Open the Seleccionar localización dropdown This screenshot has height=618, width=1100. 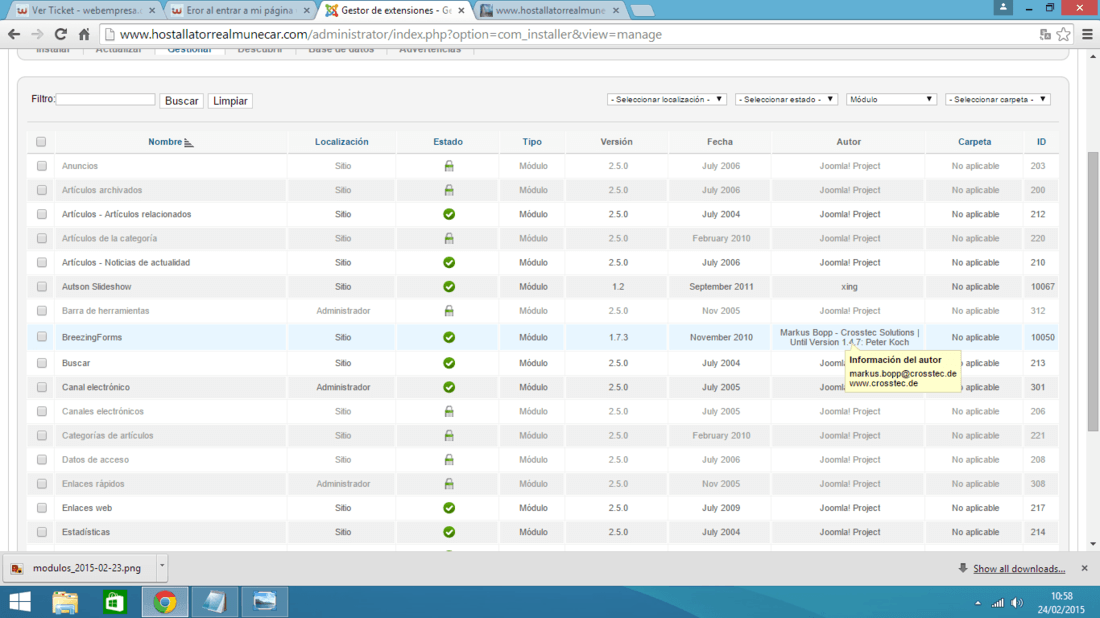click(x=666, y=100)
